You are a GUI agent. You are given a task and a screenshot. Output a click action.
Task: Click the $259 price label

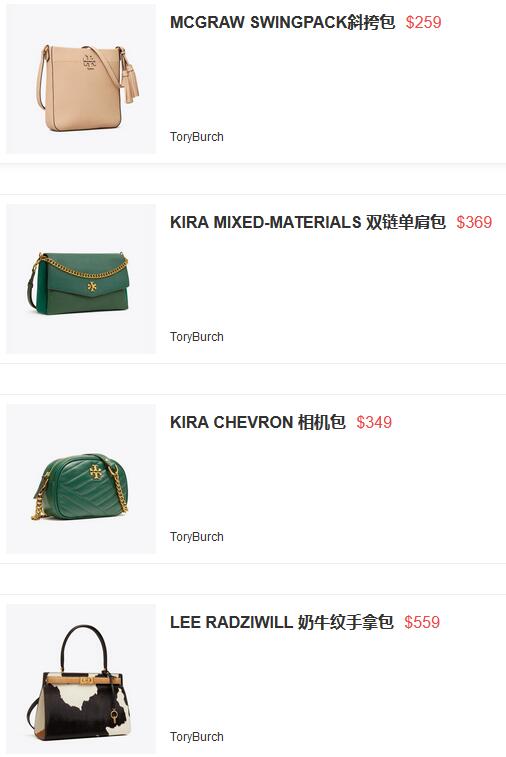(423, 22)
